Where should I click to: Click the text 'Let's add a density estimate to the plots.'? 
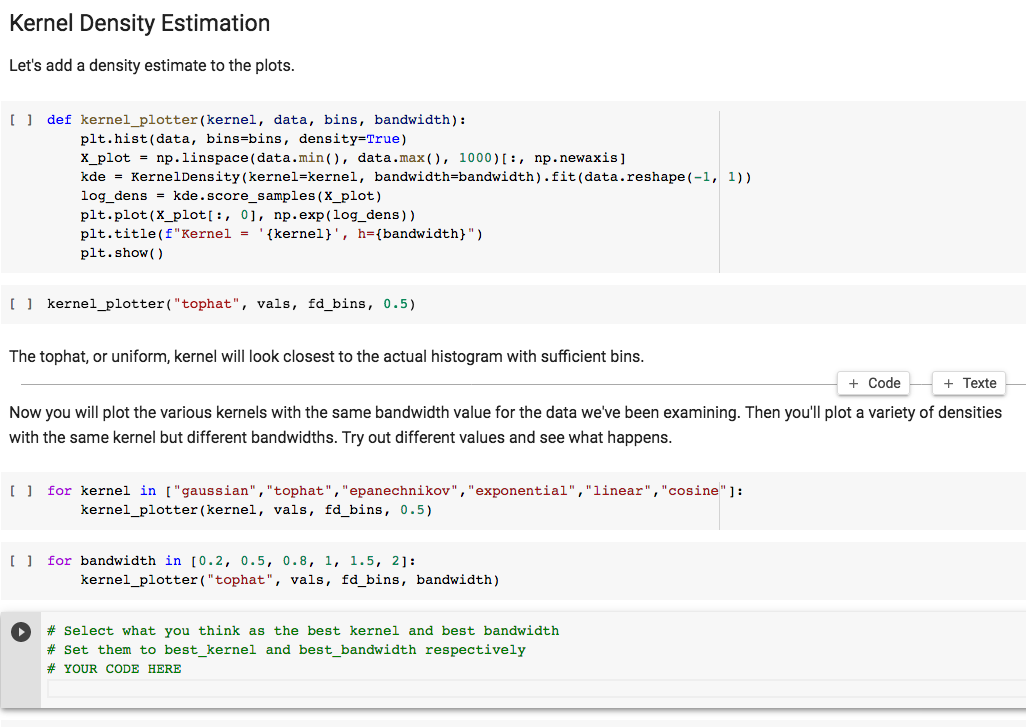(x=152, y=65)
